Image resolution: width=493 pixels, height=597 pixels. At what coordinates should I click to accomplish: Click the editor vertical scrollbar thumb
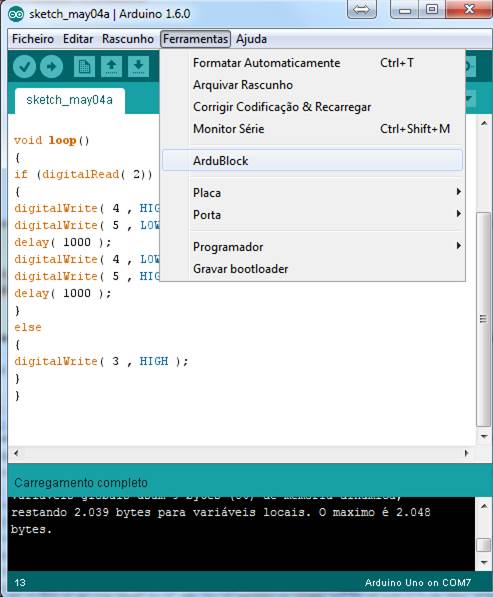484,319
